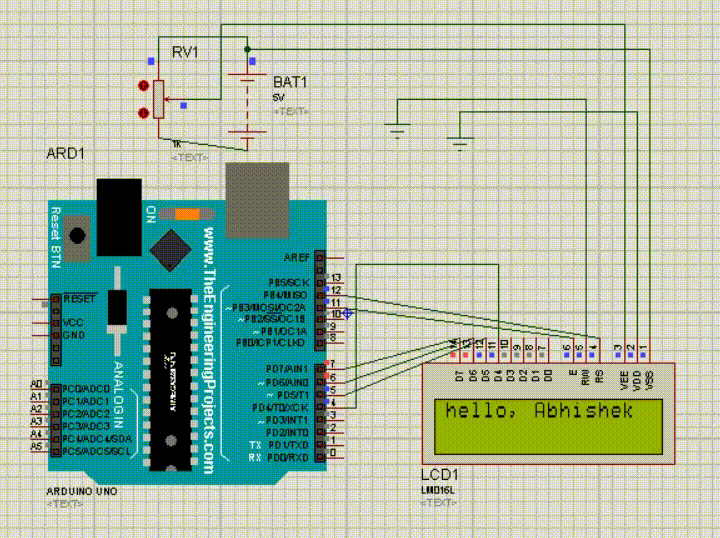The image size is (720, 538).
Task: Click Arduino digital pin 8 (PB0/ICP1/CLKO)
Action: 320,343
